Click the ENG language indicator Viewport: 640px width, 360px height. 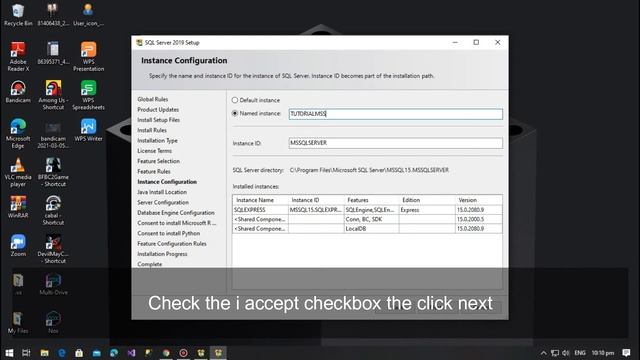pos(580,353)
